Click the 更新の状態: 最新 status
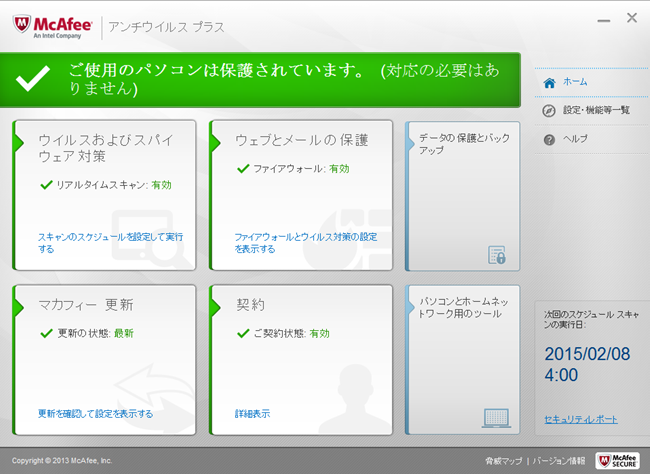This screenshot has width=650, height=474. point(95,333)
